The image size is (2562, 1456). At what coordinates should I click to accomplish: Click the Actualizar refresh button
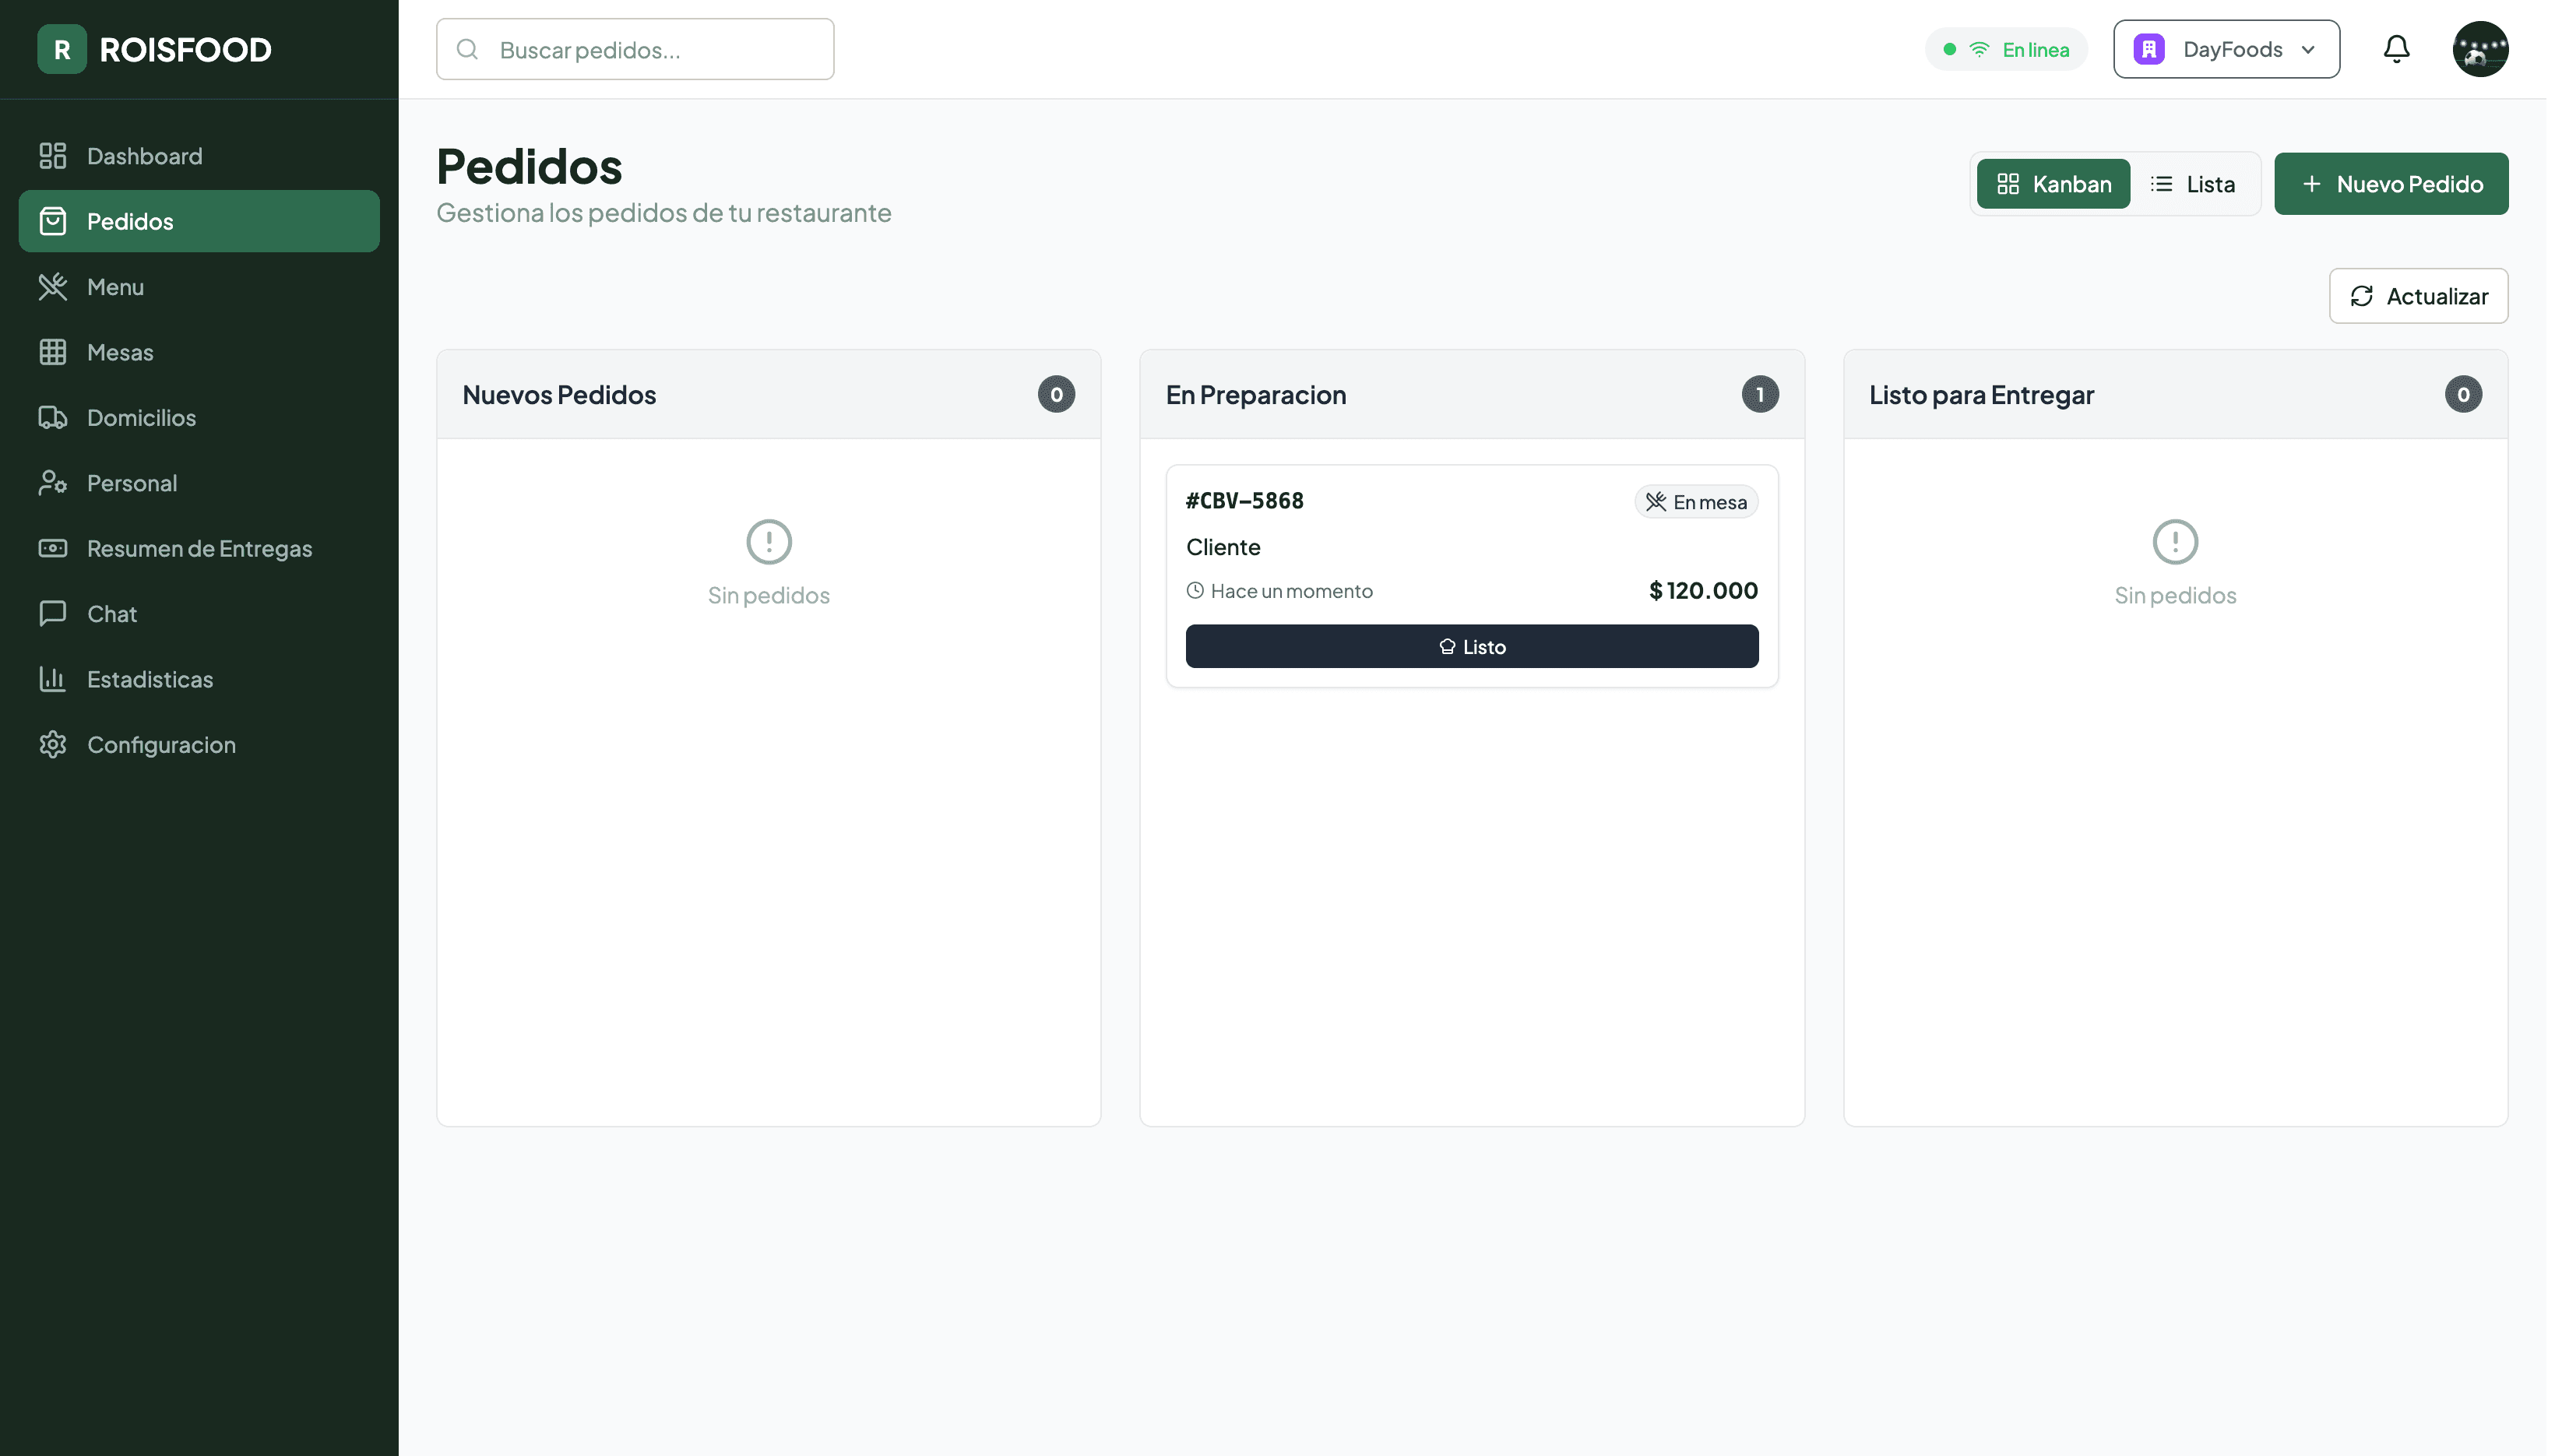pyautogui.click(x=2418, y=296)
